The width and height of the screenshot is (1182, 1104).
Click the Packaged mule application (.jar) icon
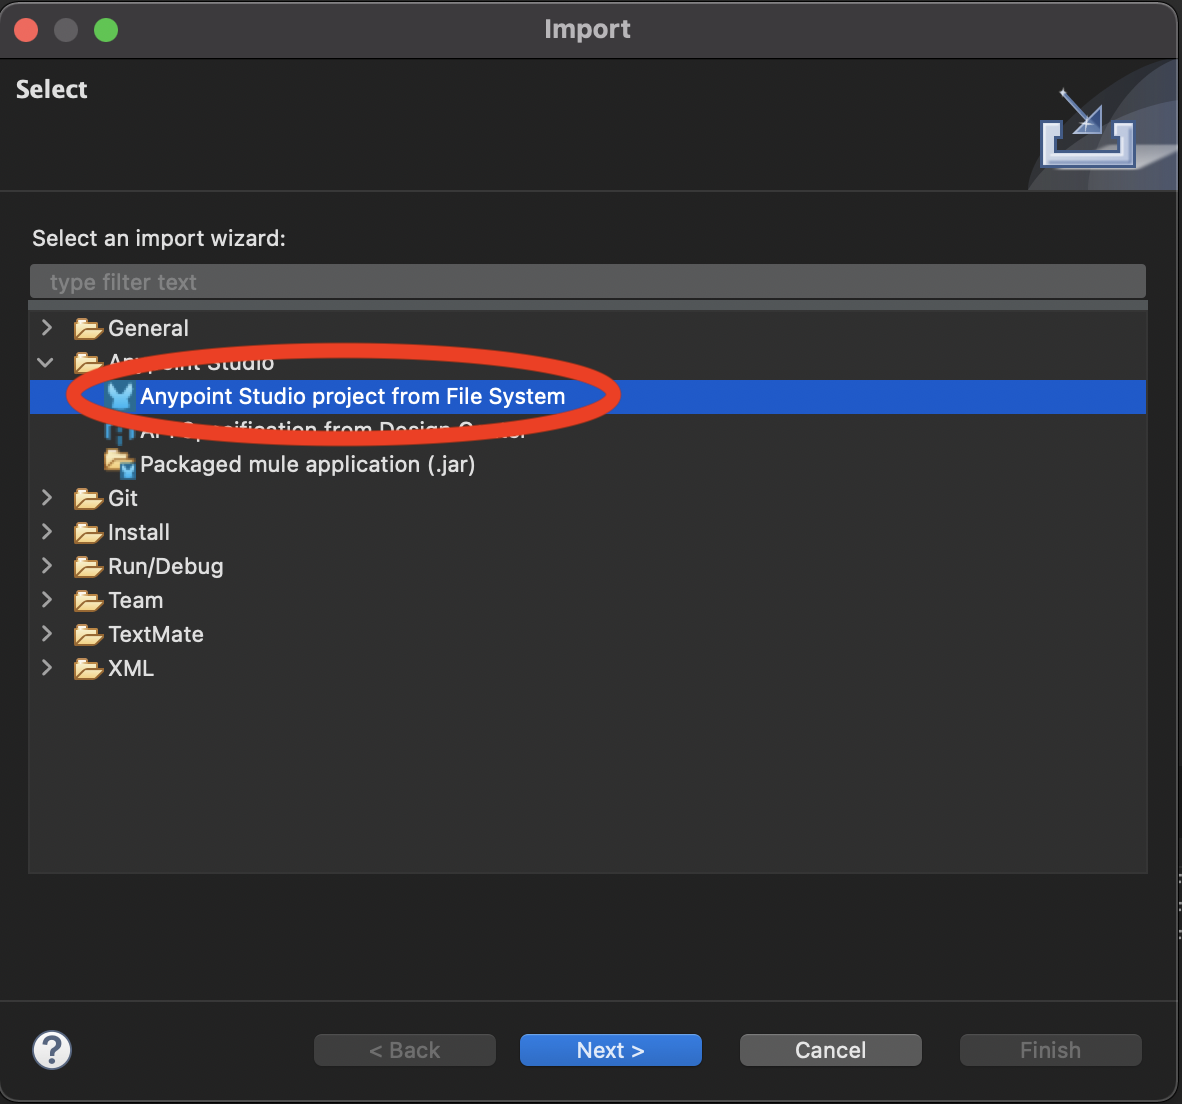[x=119, y=464]
